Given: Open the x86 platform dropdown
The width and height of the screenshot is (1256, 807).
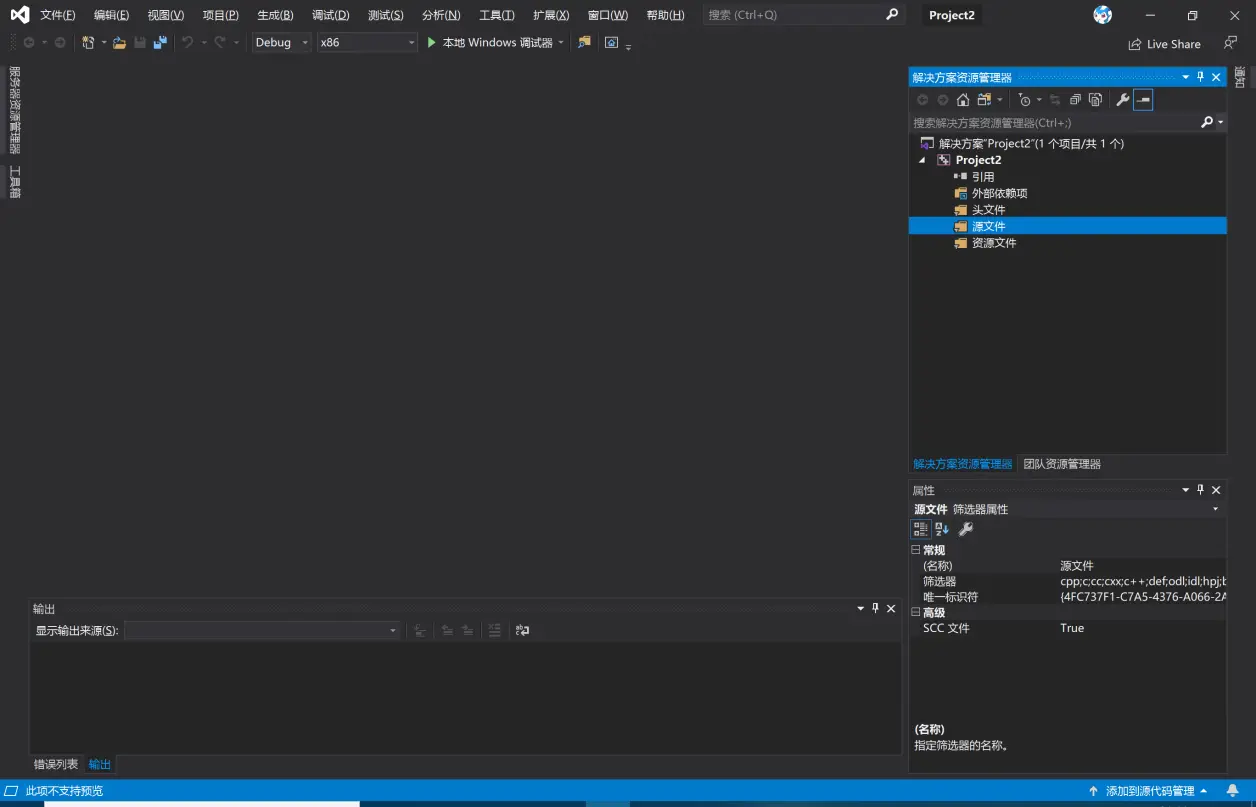Looking at the screenshot, I should (x=367, y=43).
